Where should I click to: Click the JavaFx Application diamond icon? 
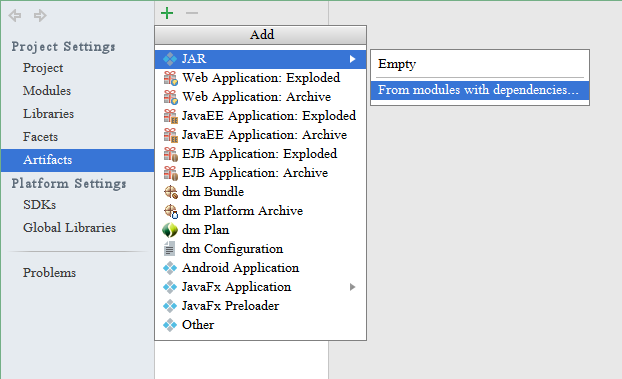(170, 287)
